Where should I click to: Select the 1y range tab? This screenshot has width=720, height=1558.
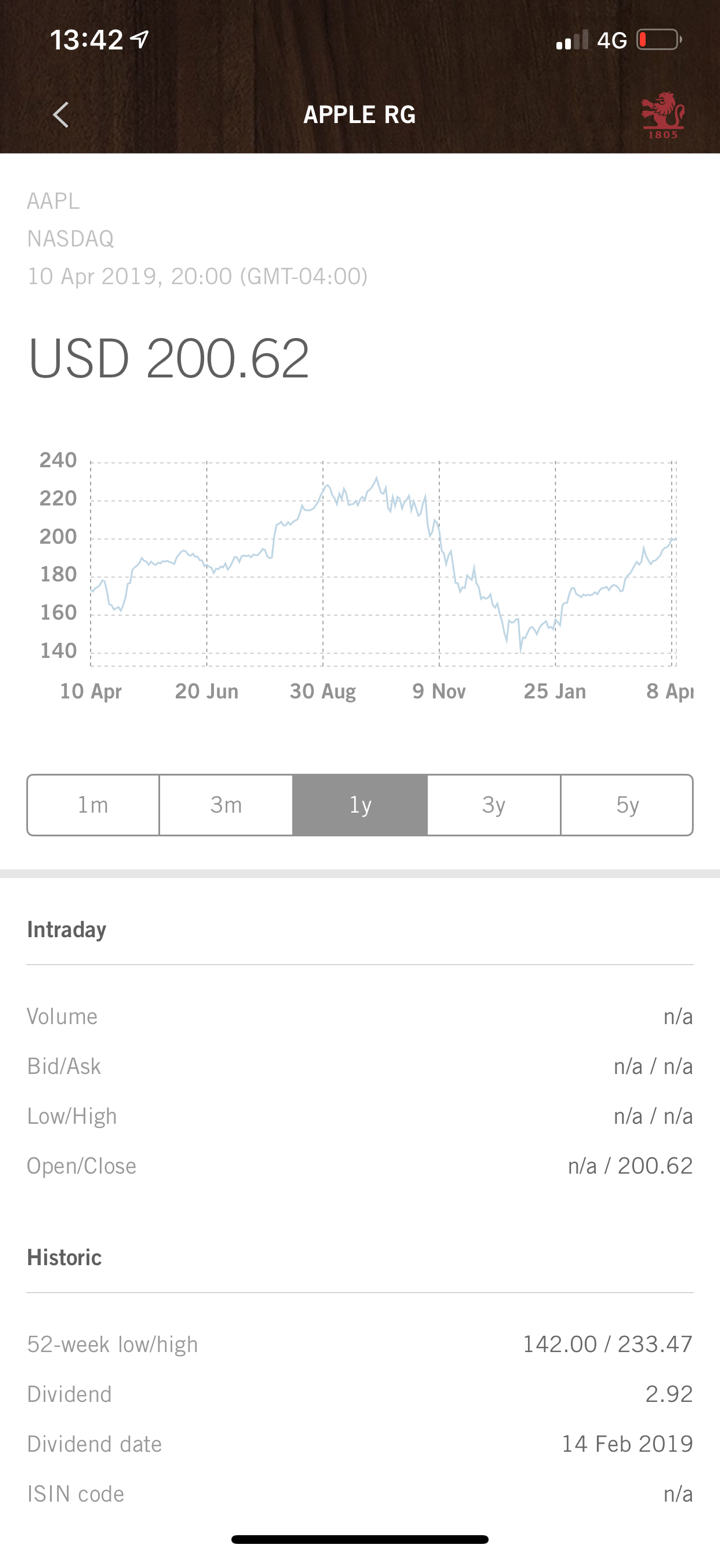[x=360, y=805]
